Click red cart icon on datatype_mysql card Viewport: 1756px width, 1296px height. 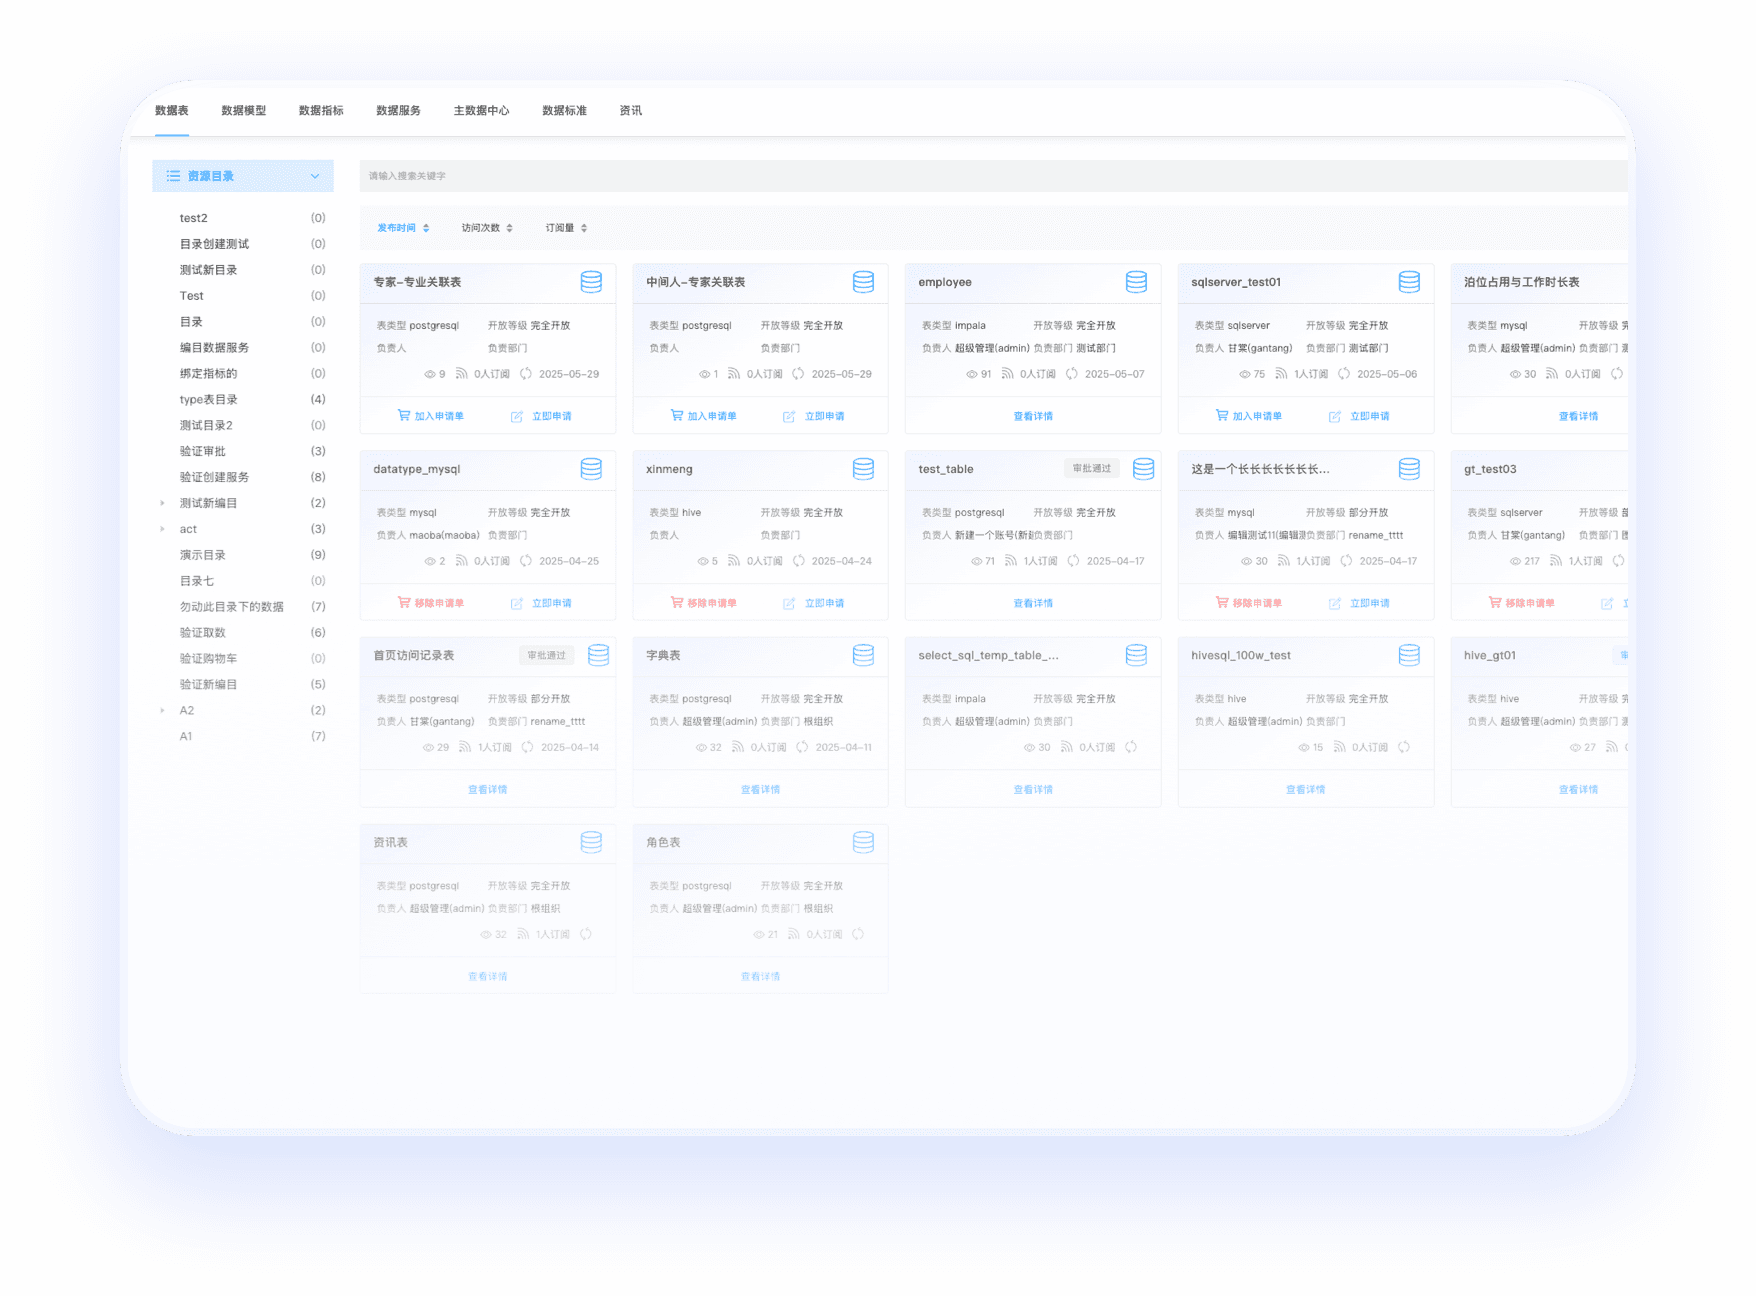click(404, 602)
